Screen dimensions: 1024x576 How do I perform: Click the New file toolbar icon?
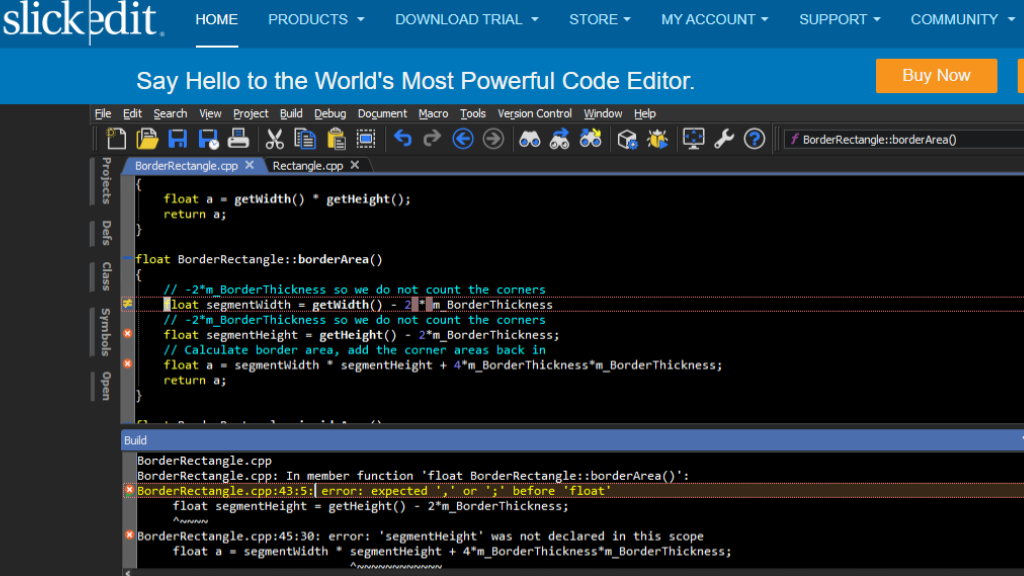[x=116, y=139]
